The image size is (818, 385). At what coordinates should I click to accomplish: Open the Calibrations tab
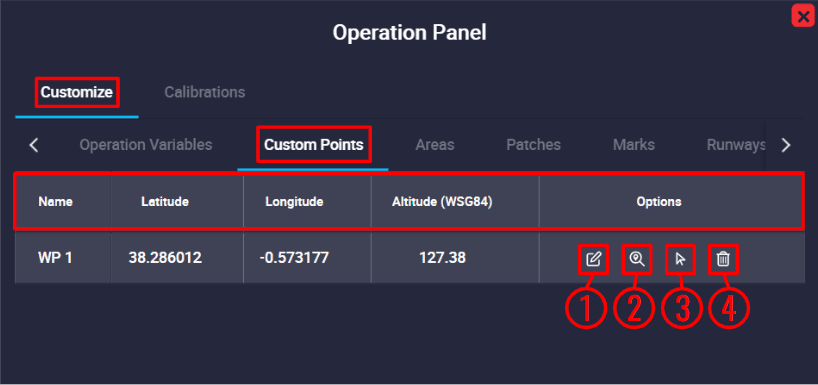[204, 92]
